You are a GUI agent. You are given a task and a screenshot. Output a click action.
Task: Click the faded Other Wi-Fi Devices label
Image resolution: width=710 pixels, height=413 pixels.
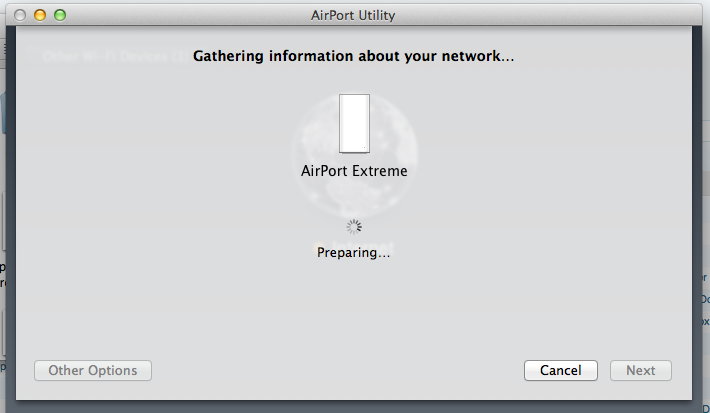tap(115, 56)
